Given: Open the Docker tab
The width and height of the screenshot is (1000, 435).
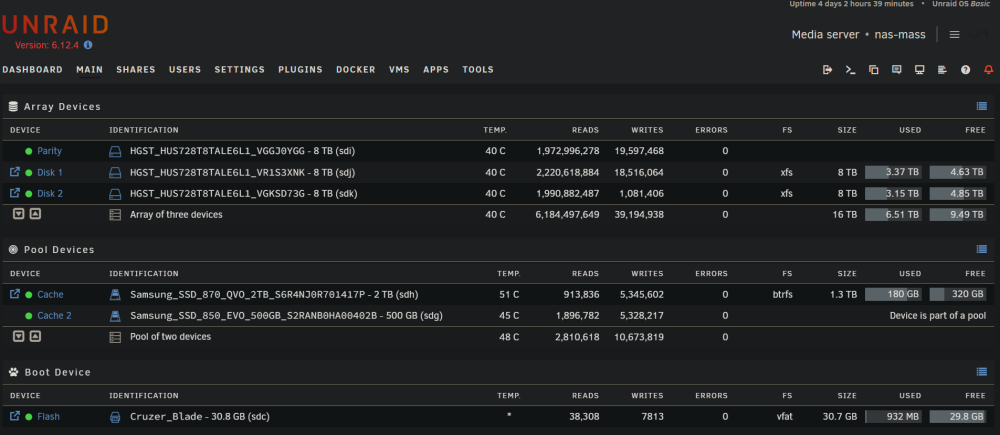Looking at the screenshot, I should [356, 70].
